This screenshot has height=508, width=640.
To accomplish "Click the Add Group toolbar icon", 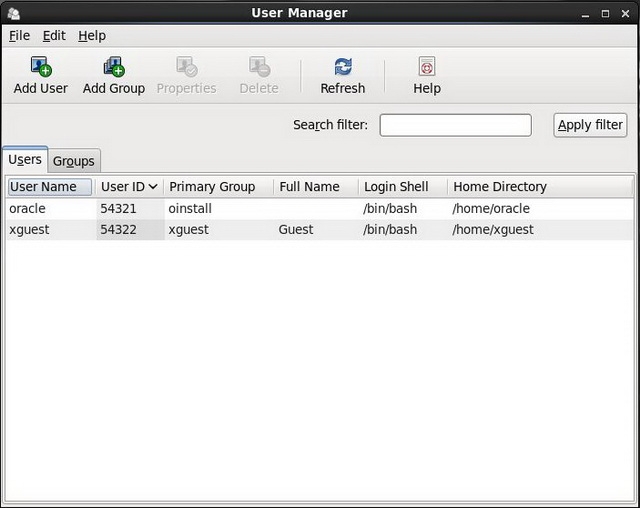I will tap(113, 68).
